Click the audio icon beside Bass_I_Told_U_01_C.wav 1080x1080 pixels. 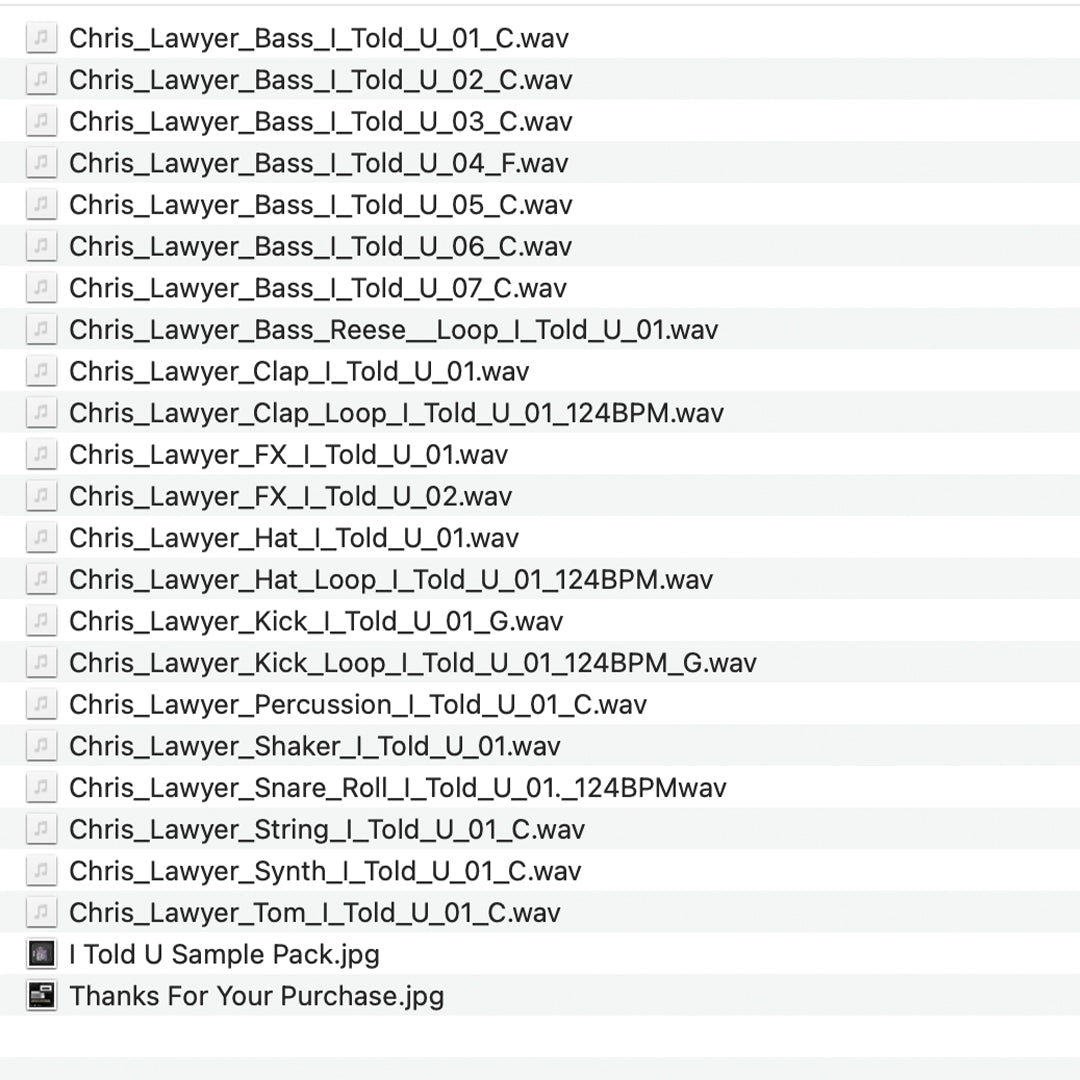tap(41, 38)
